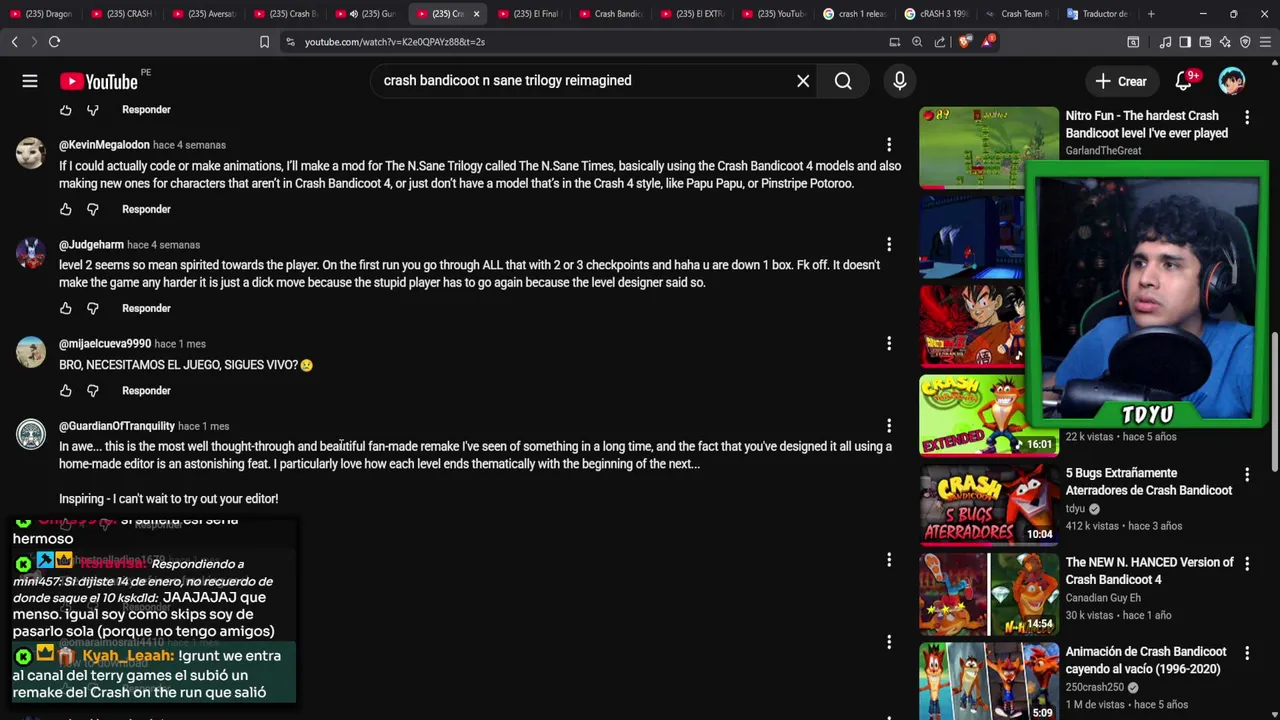Like the @KevinMegalodon comment
Viewport: 1280px width, 720px height.
pyautogui.click(x=66, y=209)
